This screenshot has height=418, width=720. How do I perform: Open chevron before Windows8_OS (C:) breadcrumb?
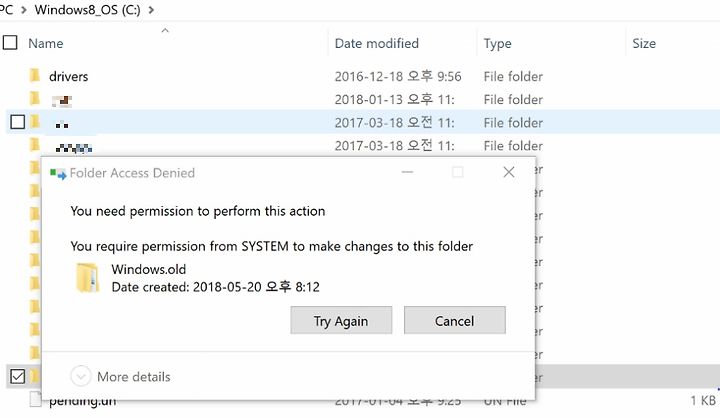click(x=24, y=9)
